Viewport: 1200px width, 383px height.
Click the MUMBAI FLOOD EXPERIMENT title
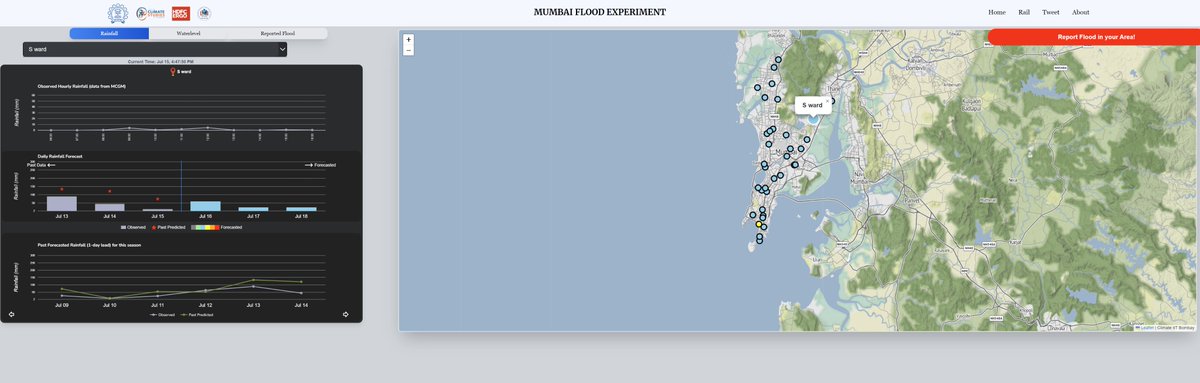point(600,12)
